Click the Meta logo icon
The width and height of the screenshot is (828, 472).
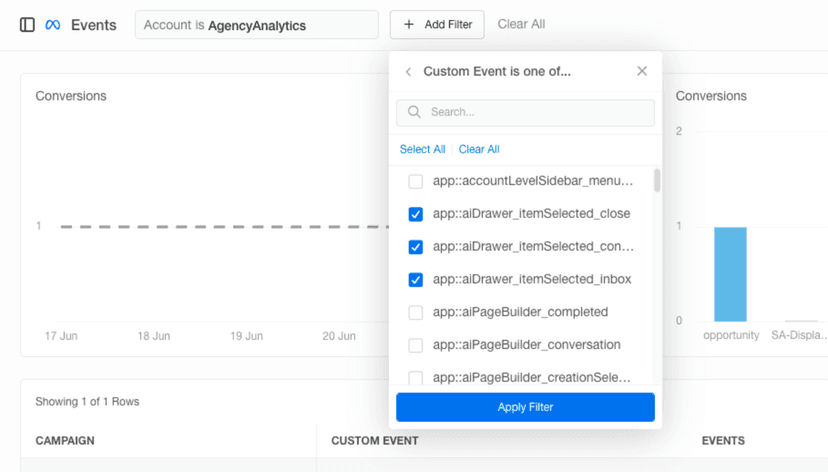(53, 25)
